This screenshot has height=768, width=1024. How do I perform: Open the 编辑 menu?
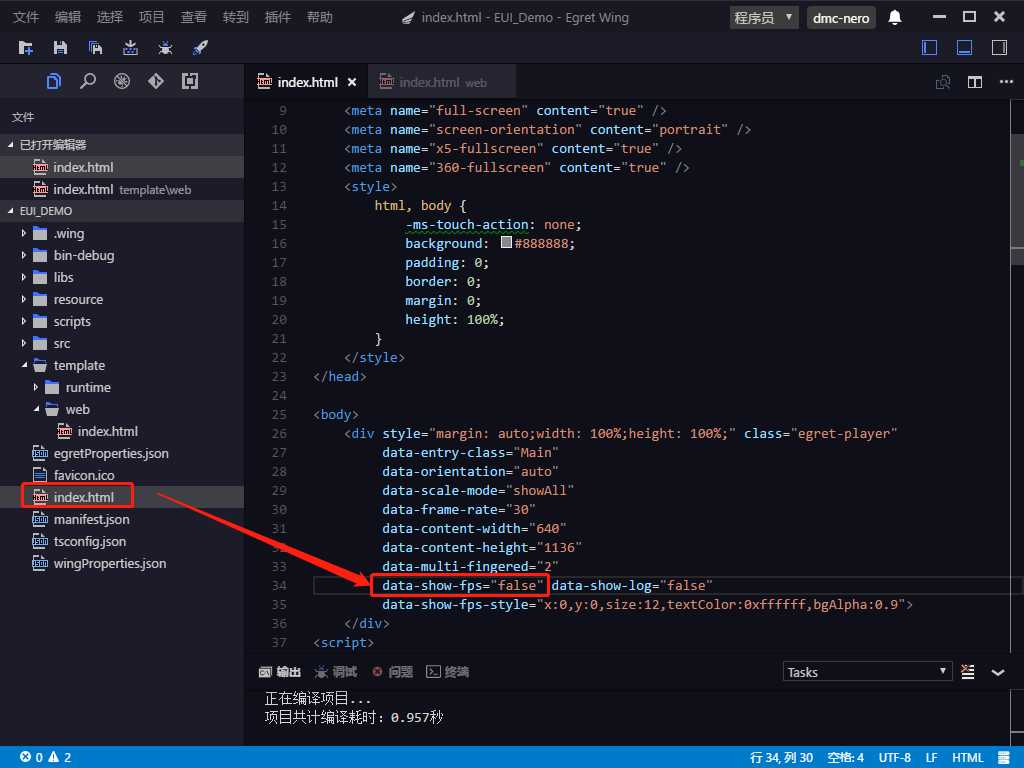(x=68, y=17)
